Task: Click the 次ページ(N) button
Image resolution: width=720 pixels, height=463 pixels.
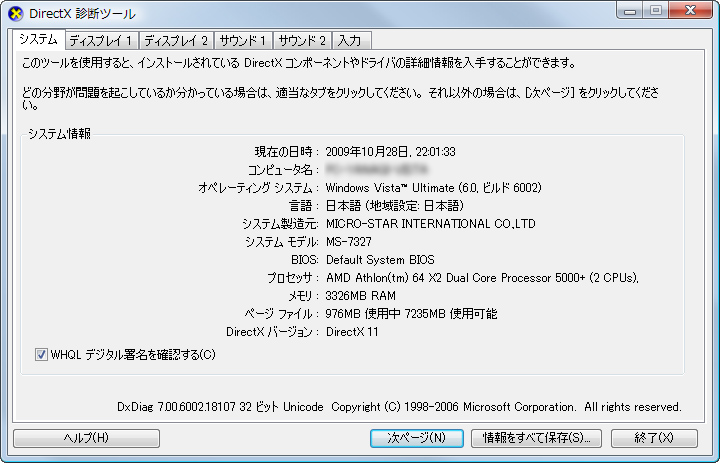Action: point(416,438)
